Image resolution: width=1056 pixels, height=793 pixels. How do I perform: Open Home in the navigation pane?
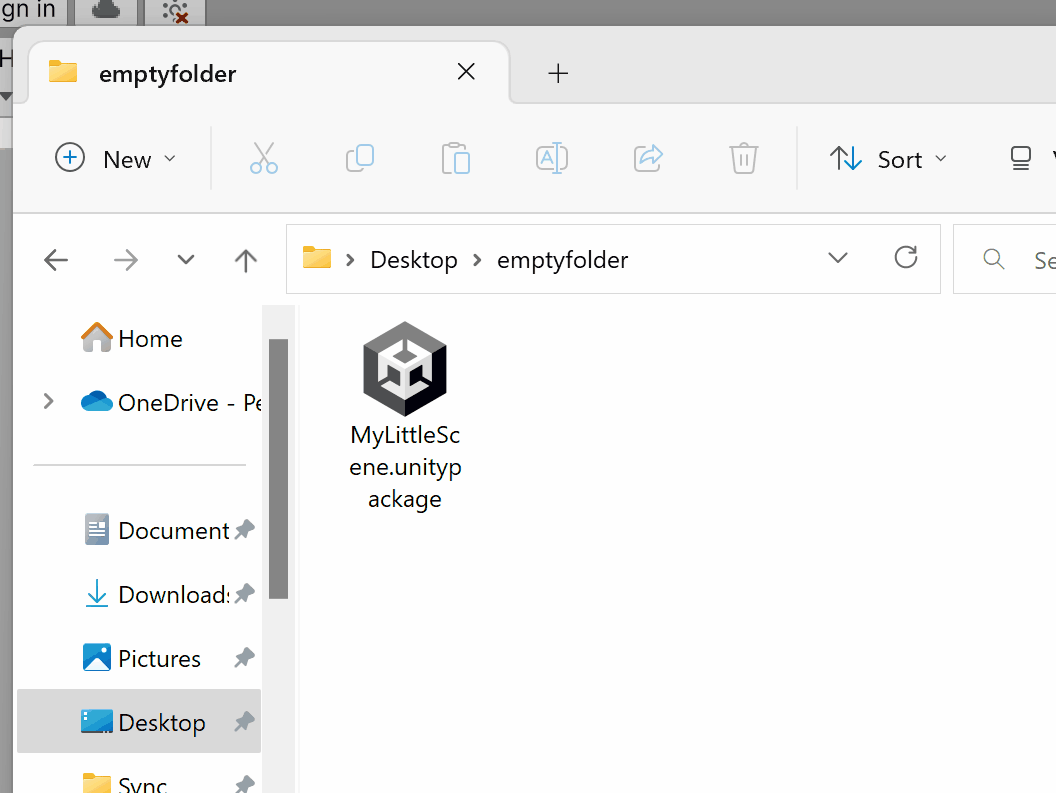(149, 339)
